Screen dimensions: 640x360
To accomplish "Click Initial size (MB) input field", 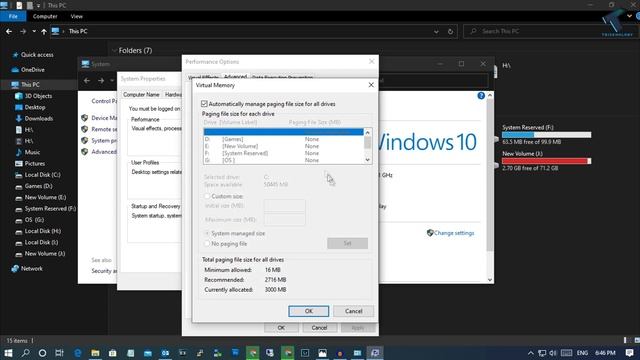I will [284, 206].
